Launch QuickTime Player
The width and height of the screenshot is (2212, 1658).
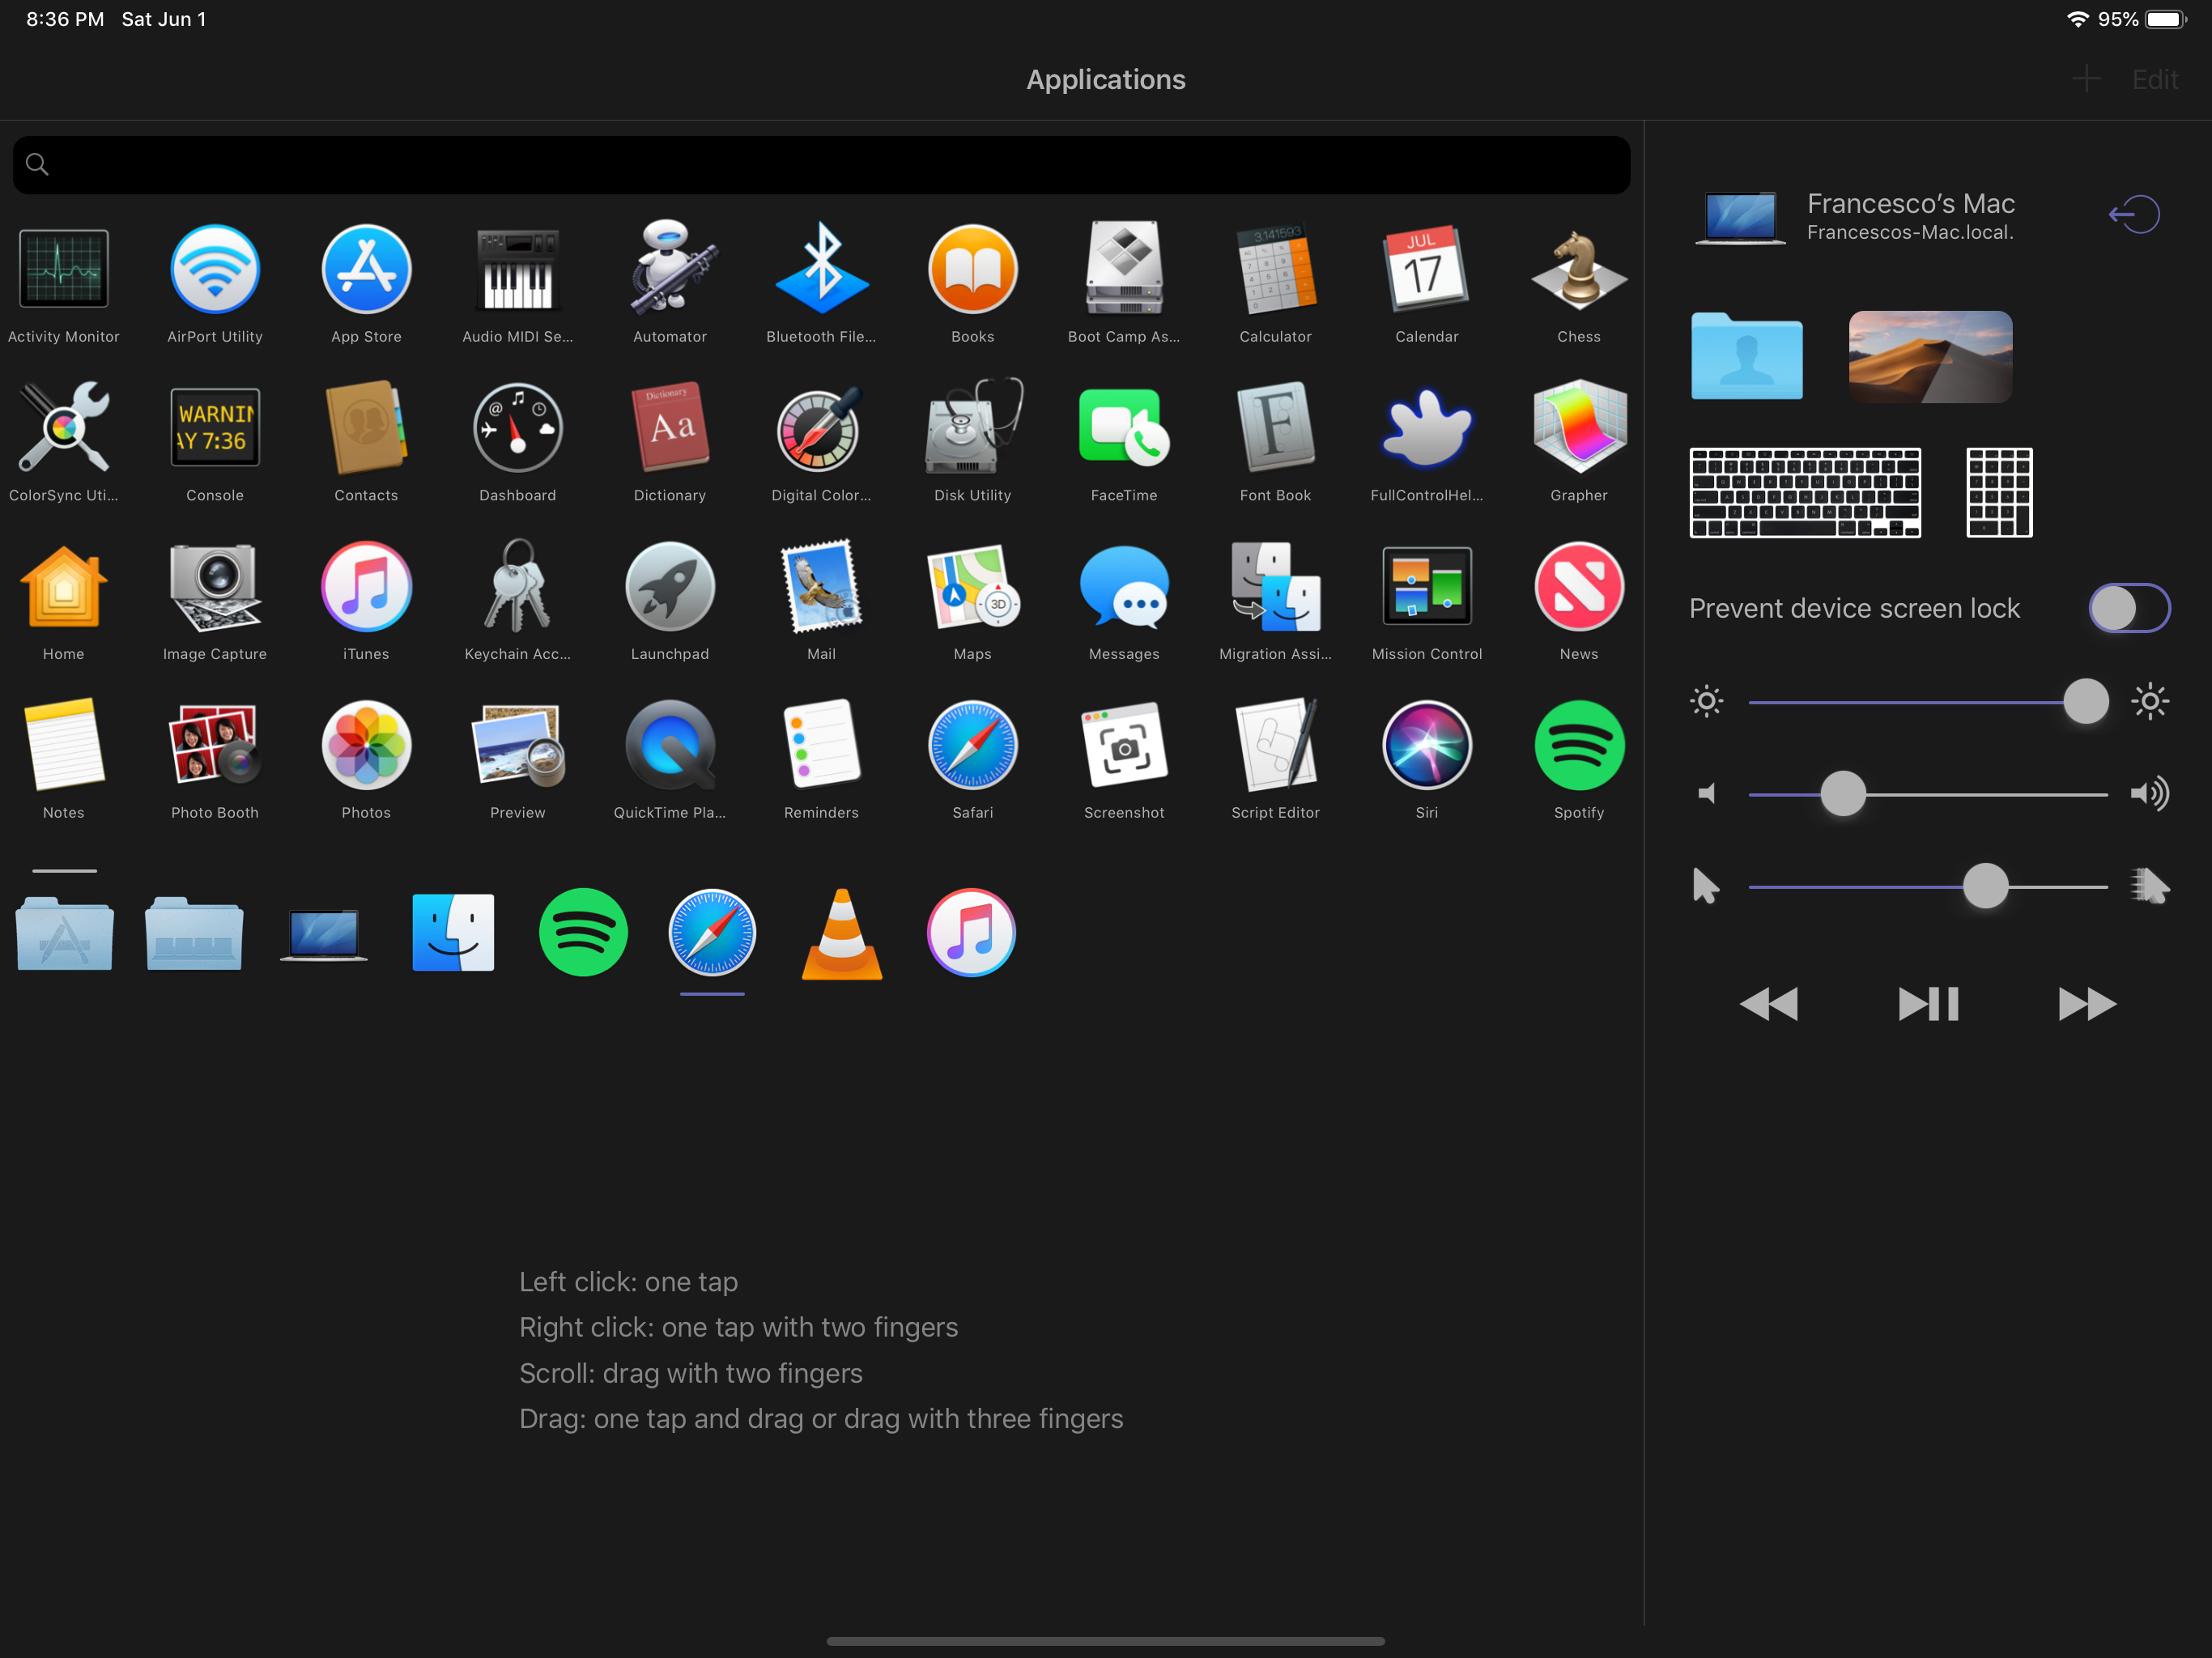670,745
